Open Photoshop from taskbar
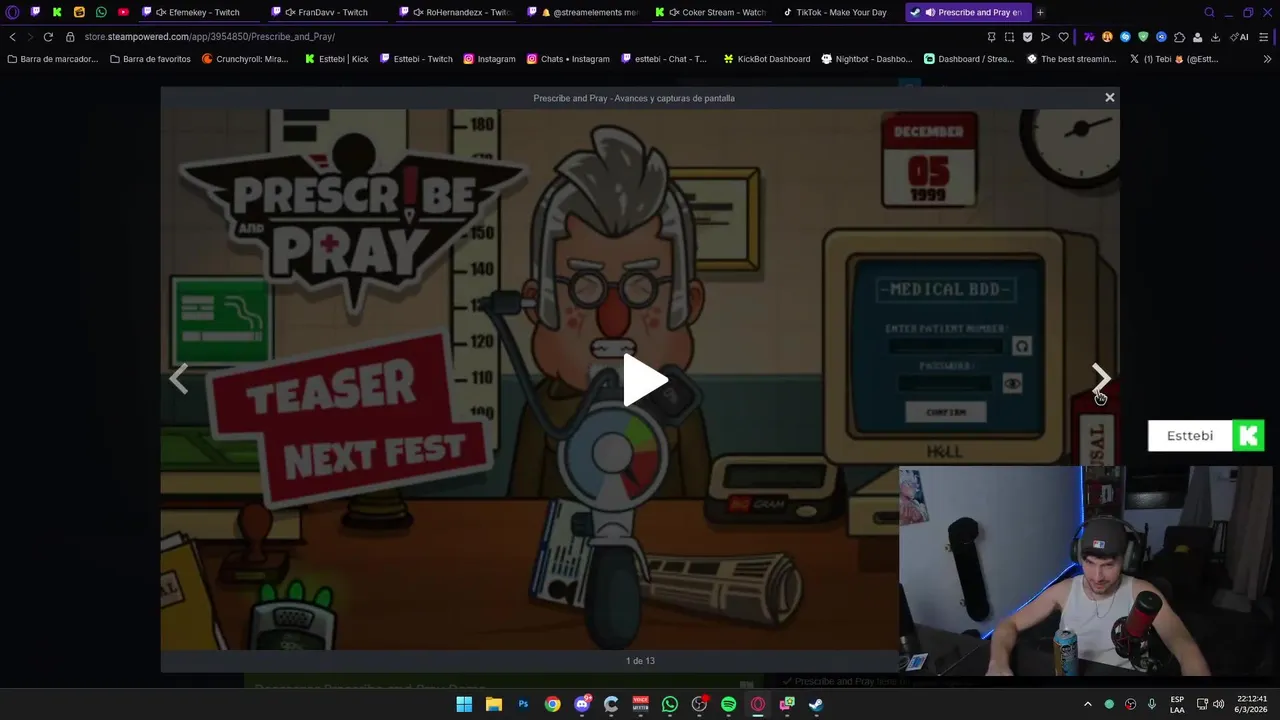 point(523,704)
